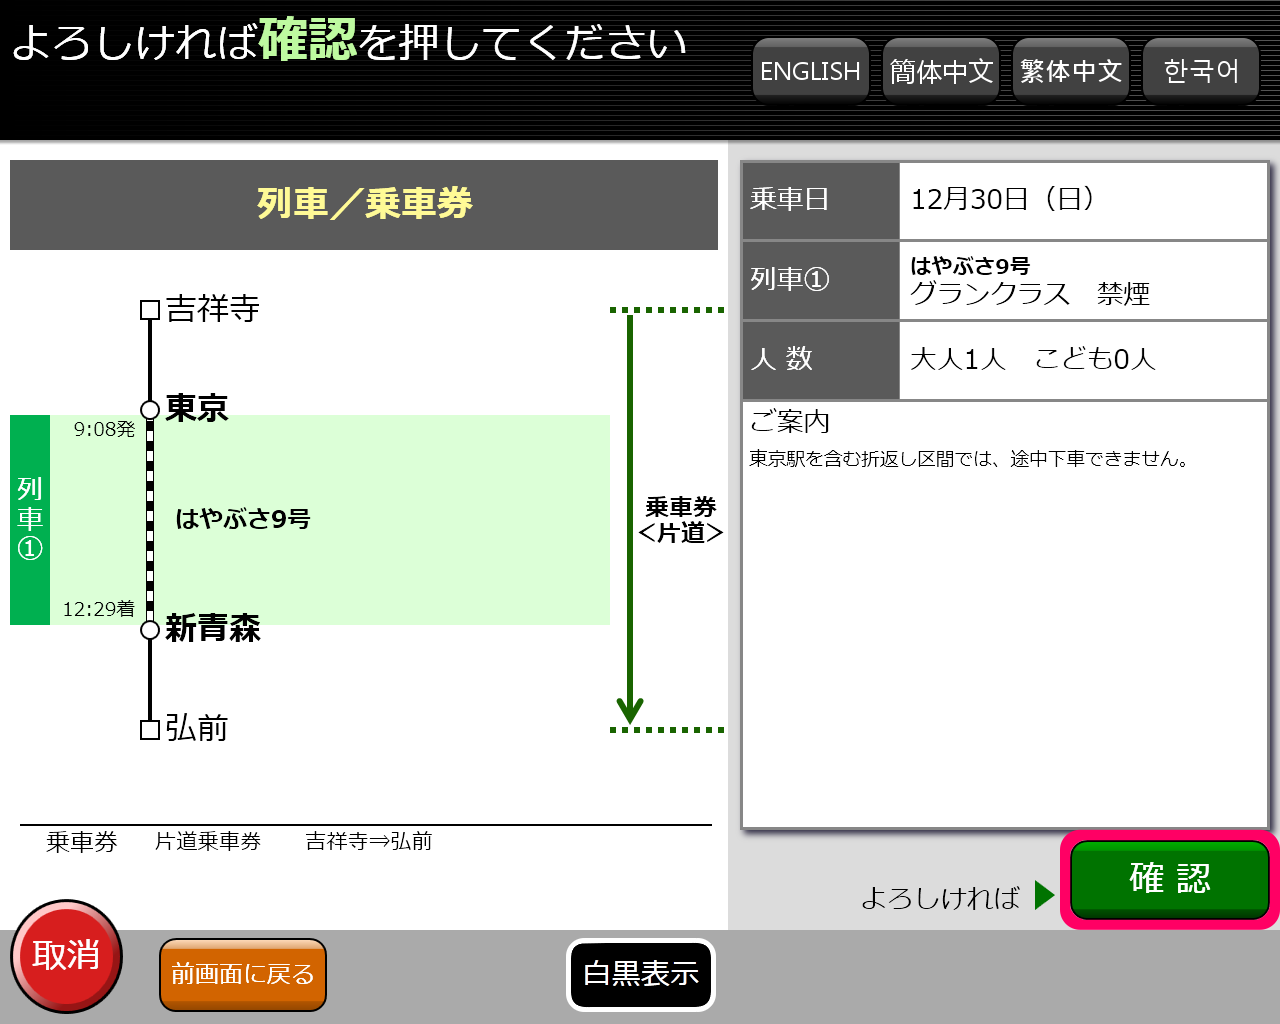This screenshot has width=1280, height=1024.
Task: Click the 片道乗車券 ticket type text
Action: tap(208, 842)
